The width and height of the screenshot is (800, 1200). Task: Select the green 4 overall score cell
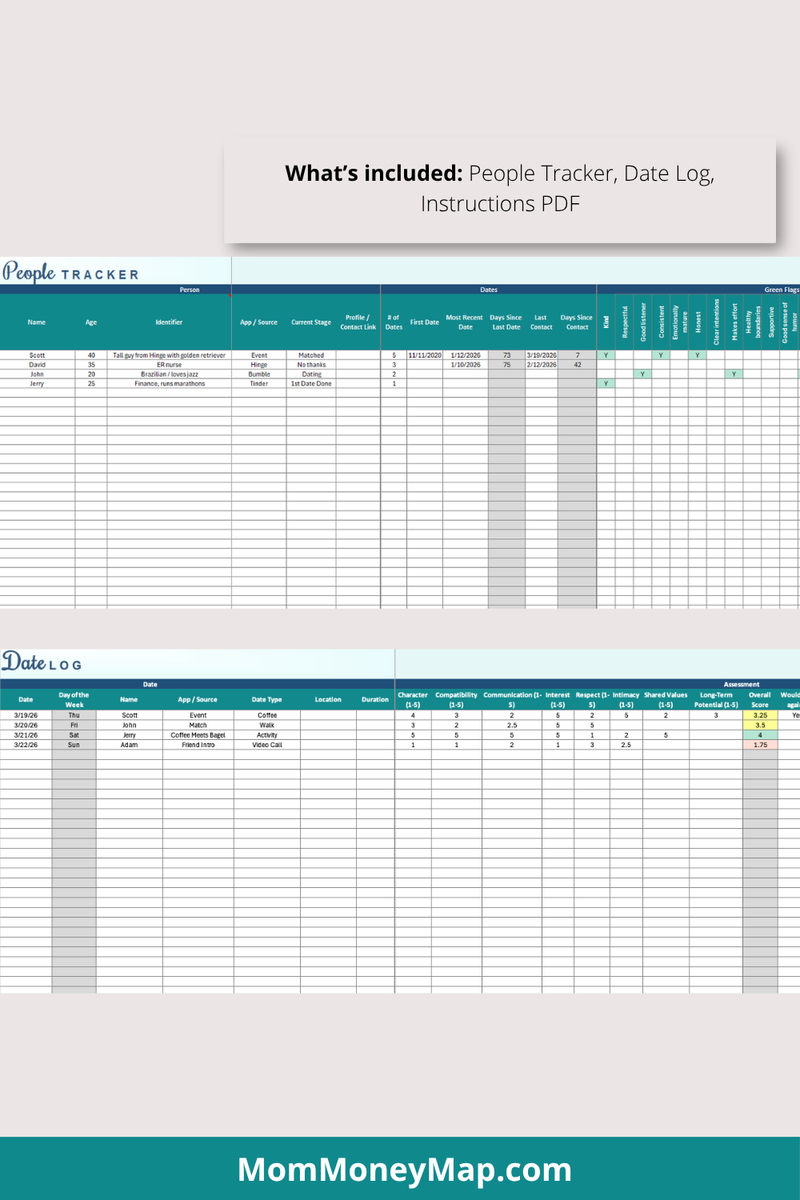point(760,735)
